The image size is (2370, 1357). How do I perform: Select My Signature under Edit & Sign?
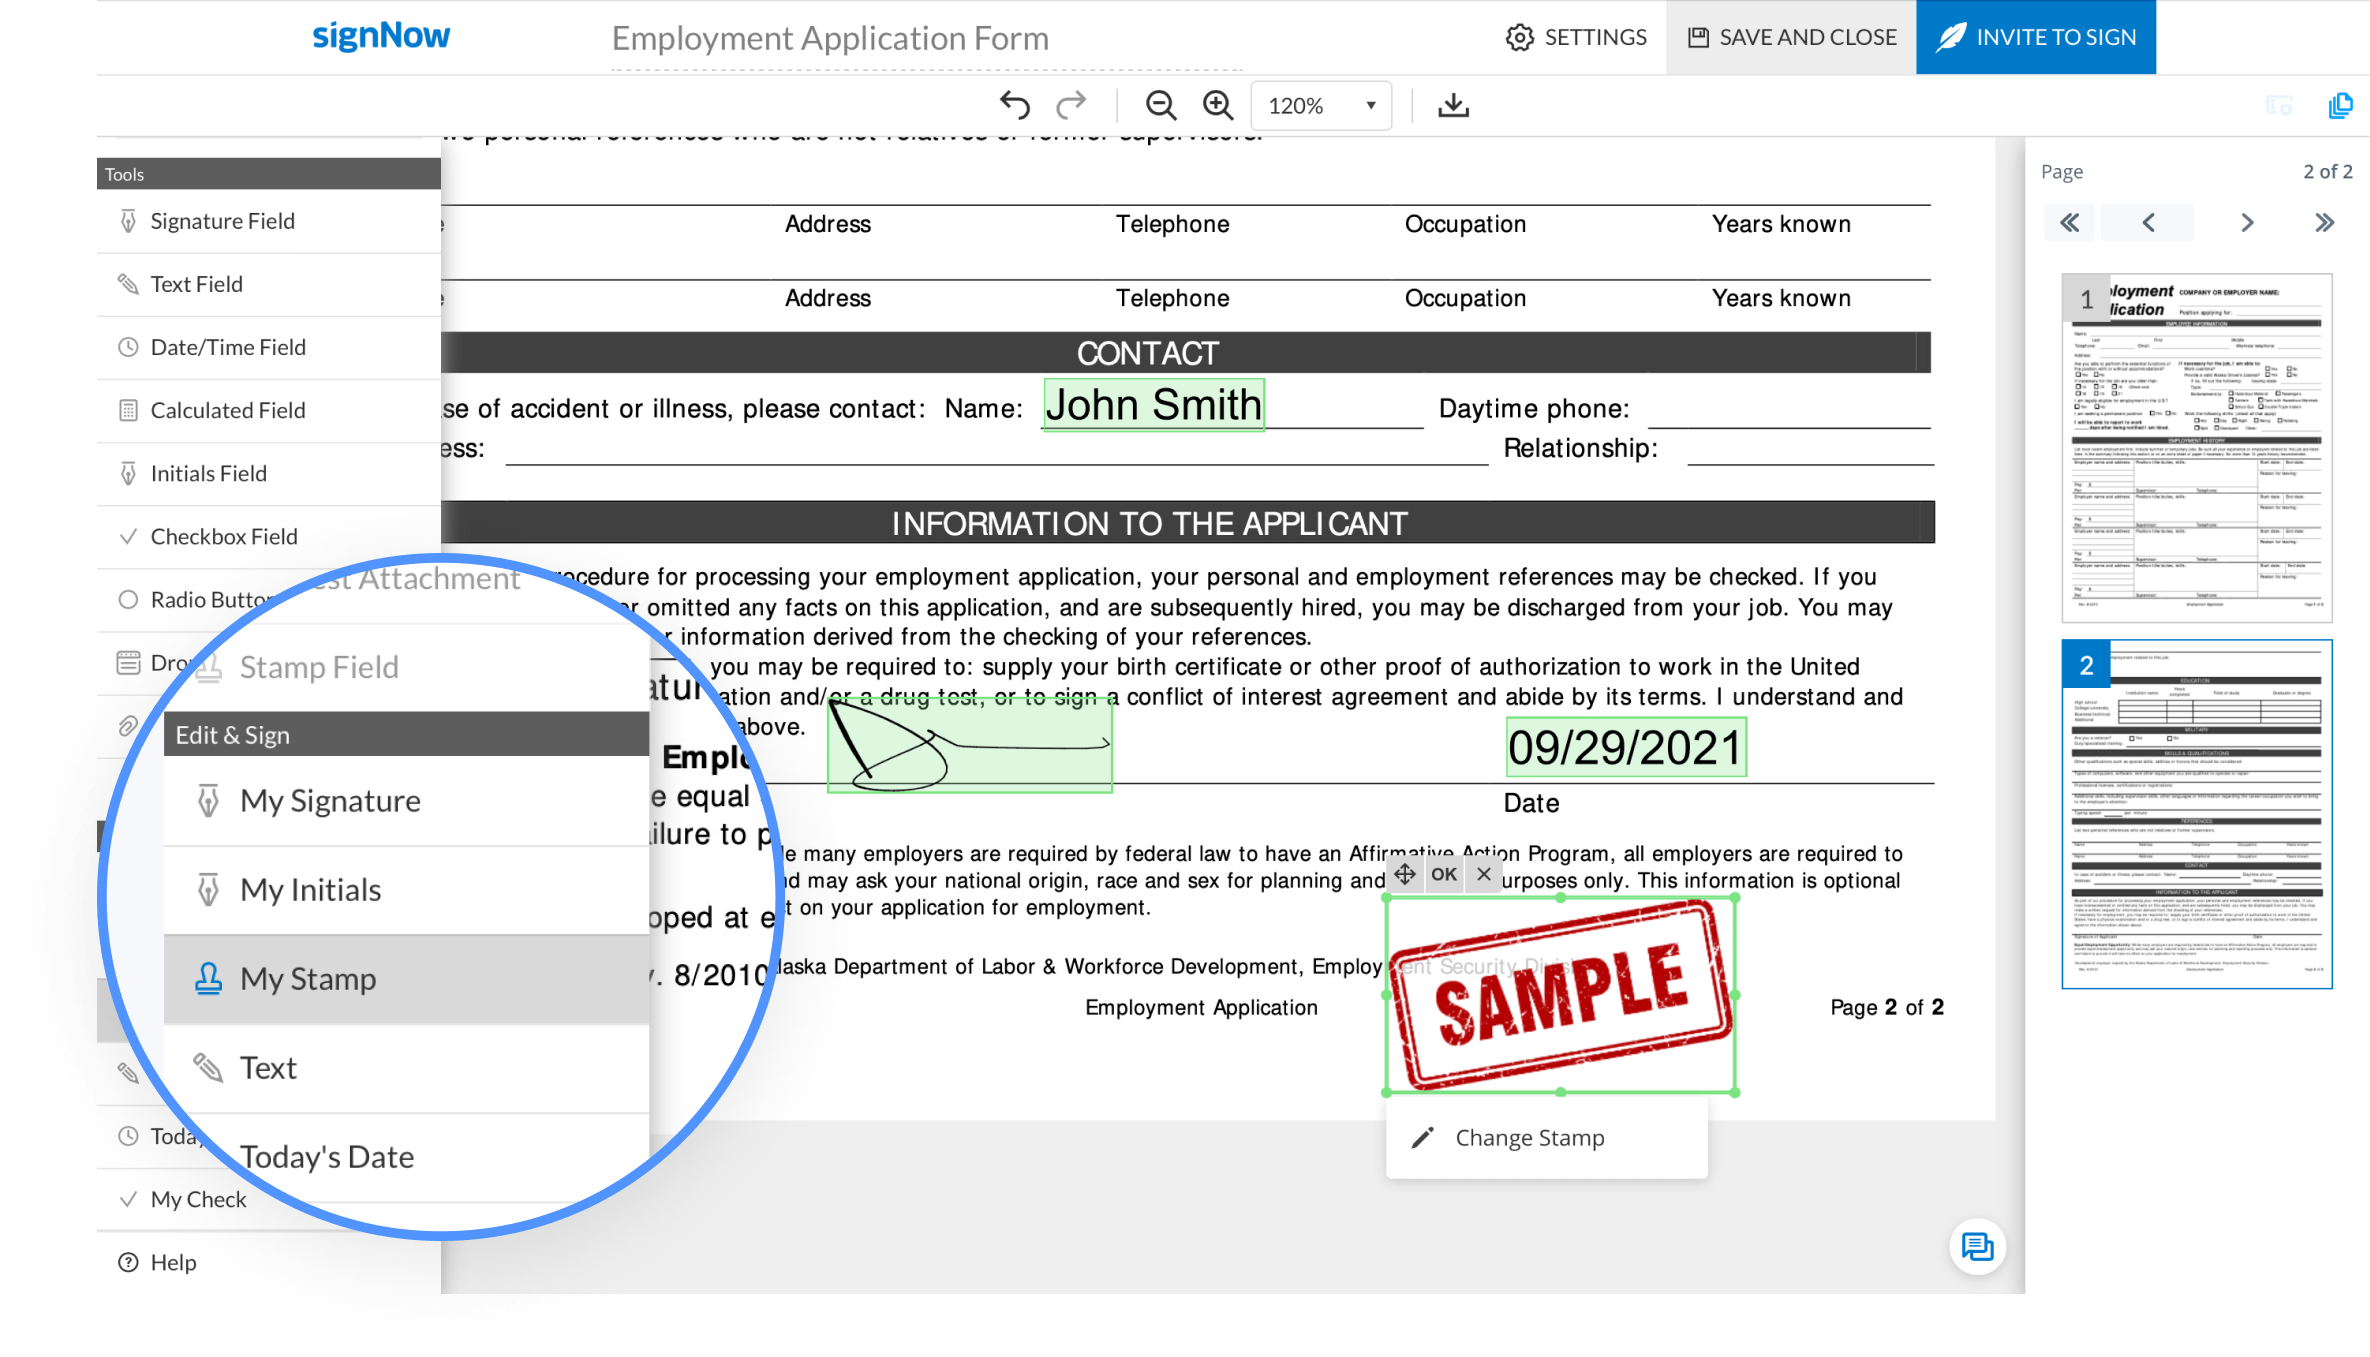pos(330,801)
